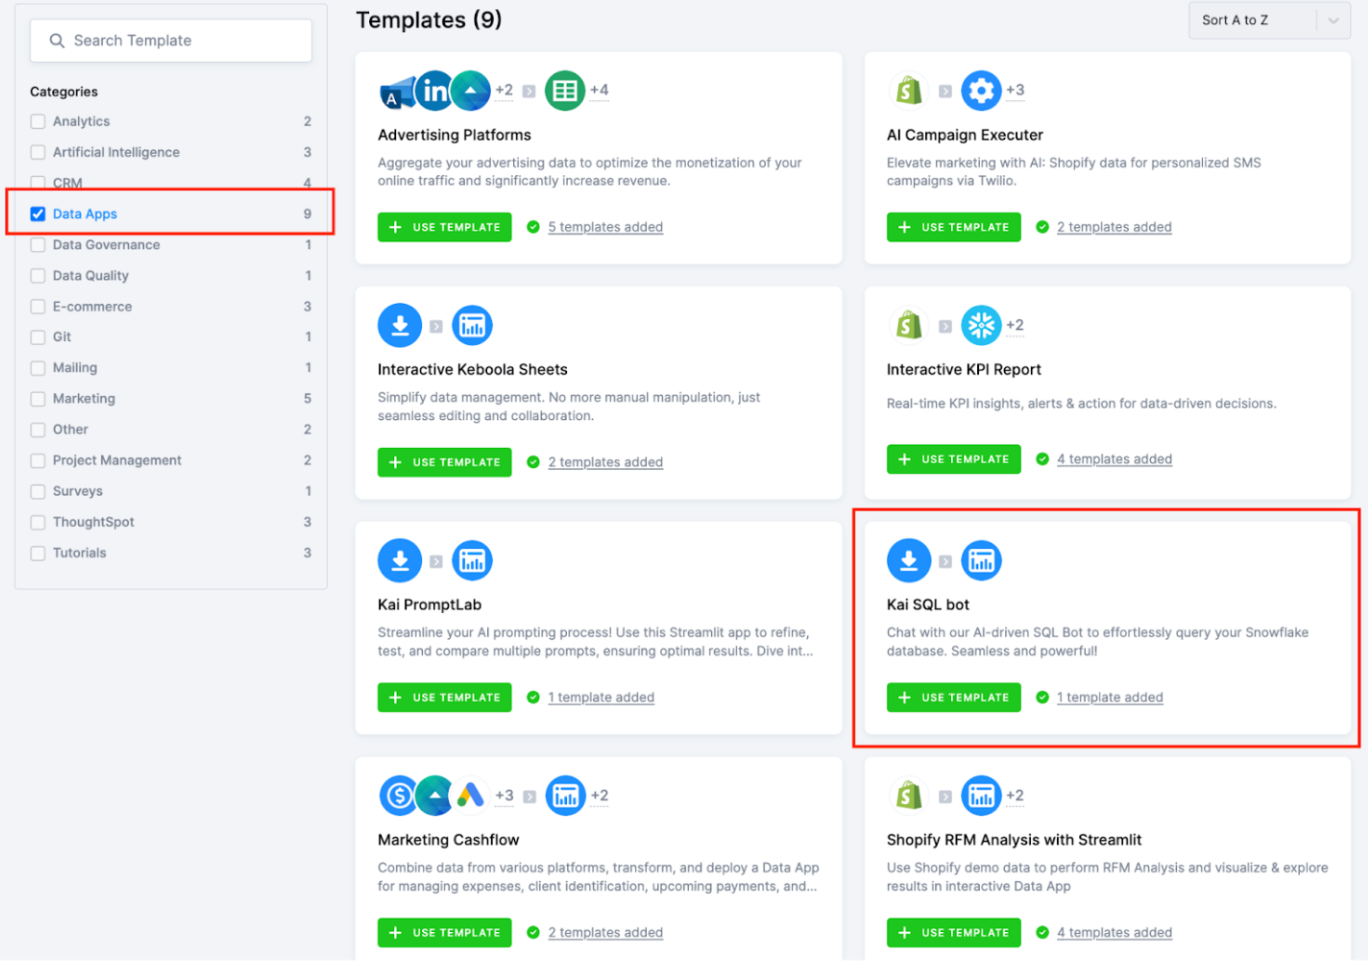Image resolution: width=1368 pixels, height=977 pixels.
Task: Click the gear icon on AI Campaign Executer
Action: click(x=981, y=91)
